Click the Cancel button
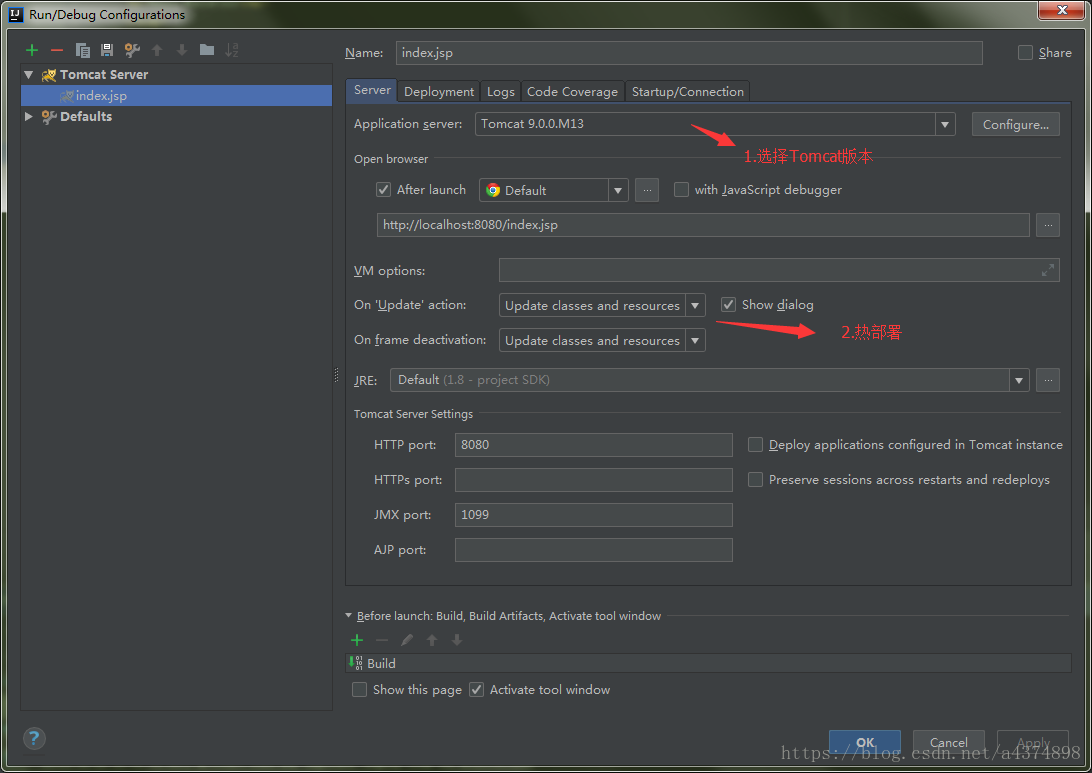This screenshot has height=773, width=1092. tap(949, 742)
